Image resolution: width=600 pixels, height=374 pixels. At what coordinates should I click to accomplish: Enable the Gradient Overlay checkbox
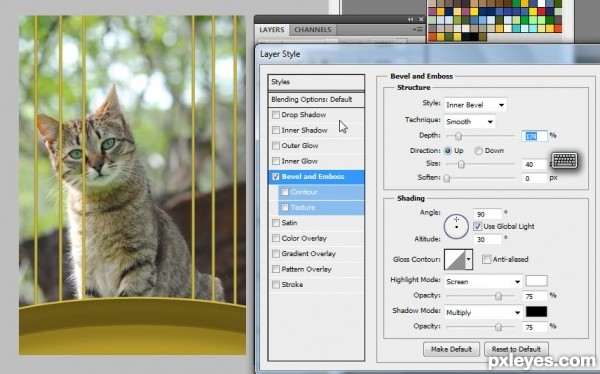[x=276, y=254]
